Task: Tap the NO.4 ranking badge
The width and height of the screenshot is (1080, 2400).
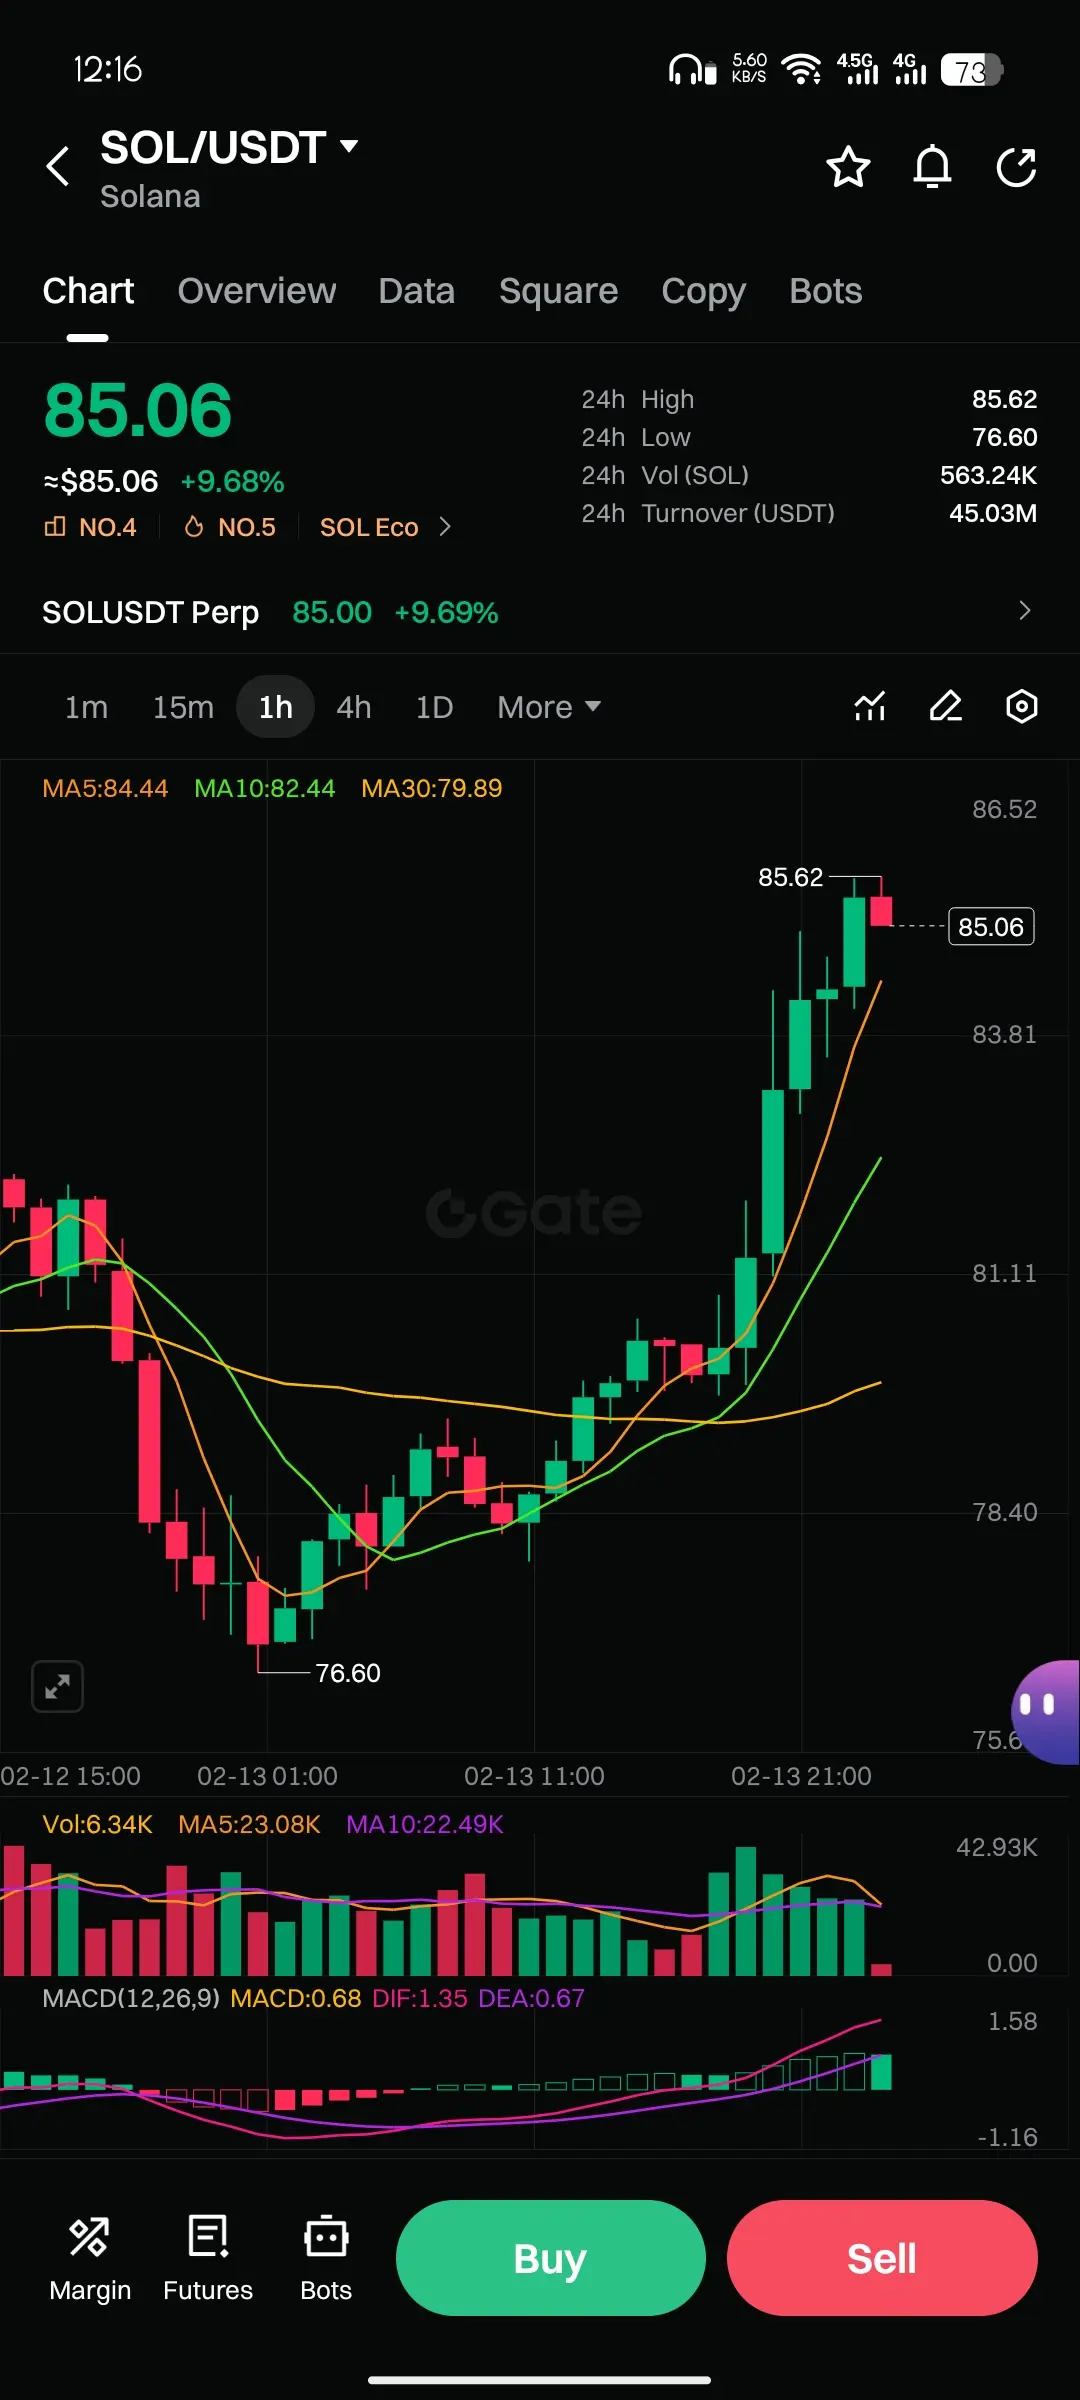Action: 91,527
